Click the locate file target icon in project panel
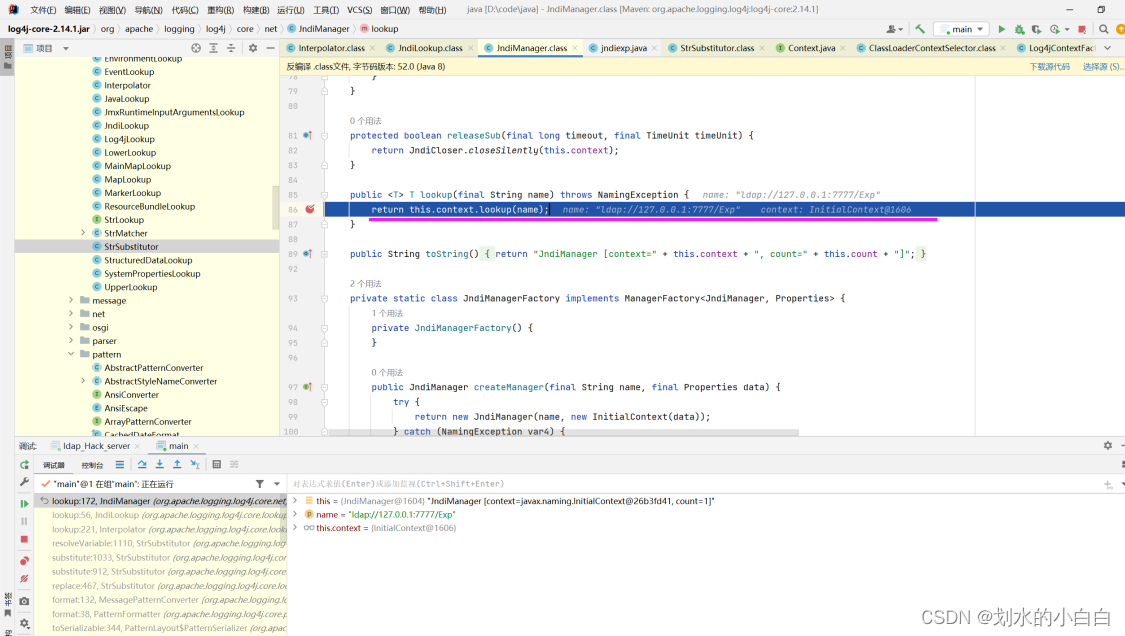 pyautogui.click(x=196, y=48)
